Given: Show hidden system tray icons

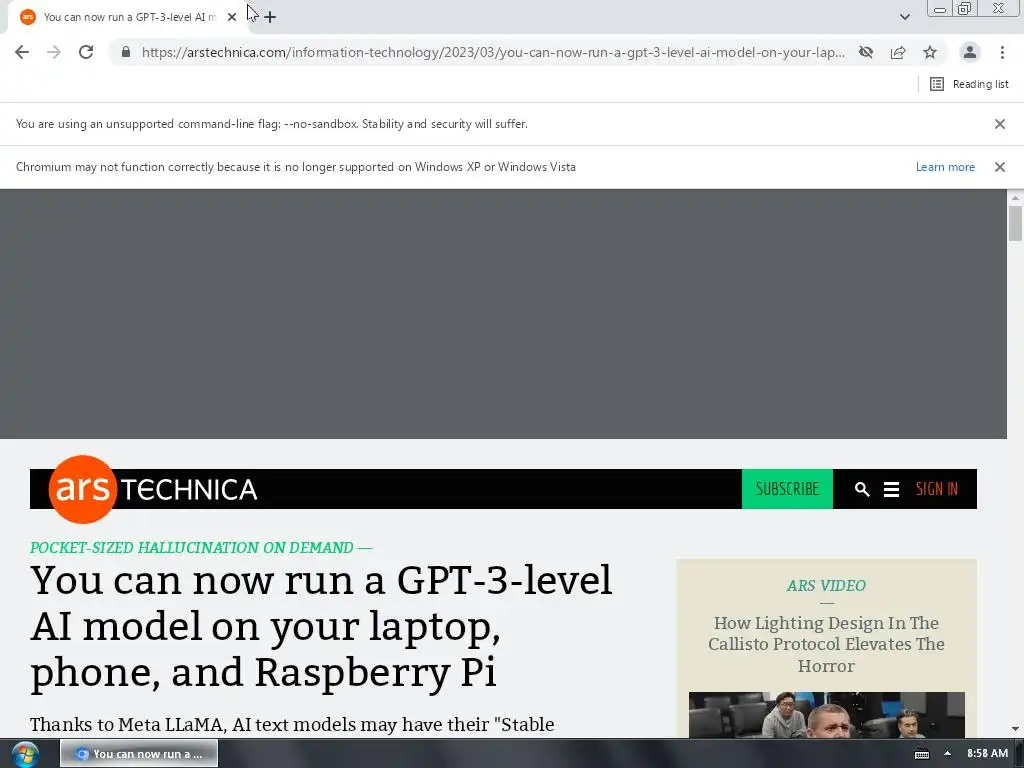Looking at the screenshot, I should (948, 754).
